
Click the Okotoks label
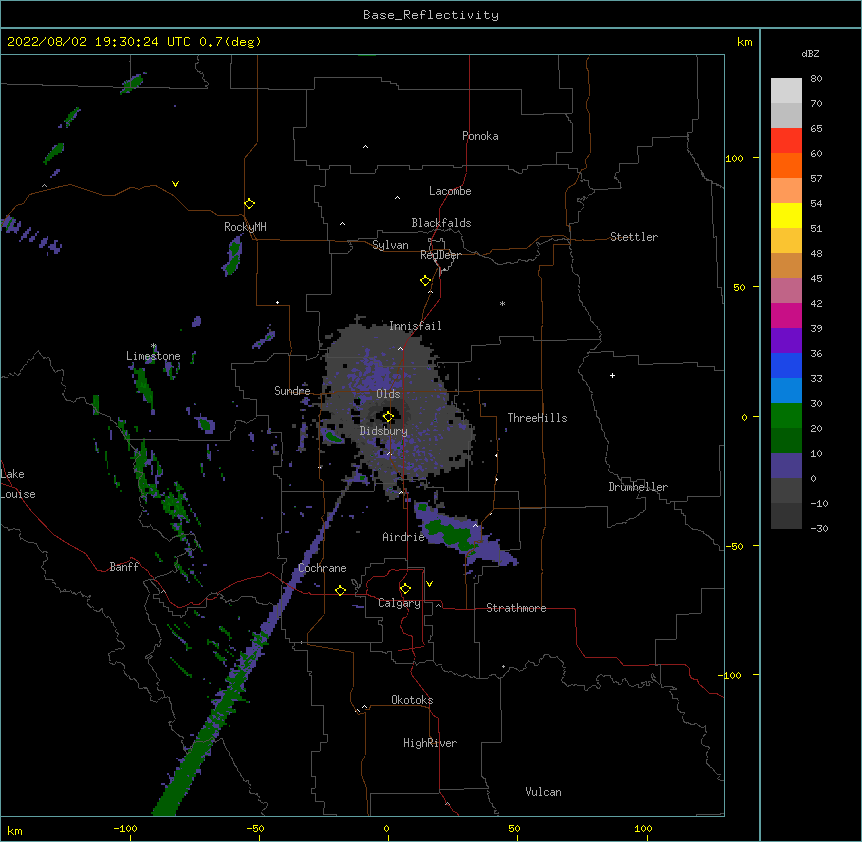pos(412,700)
